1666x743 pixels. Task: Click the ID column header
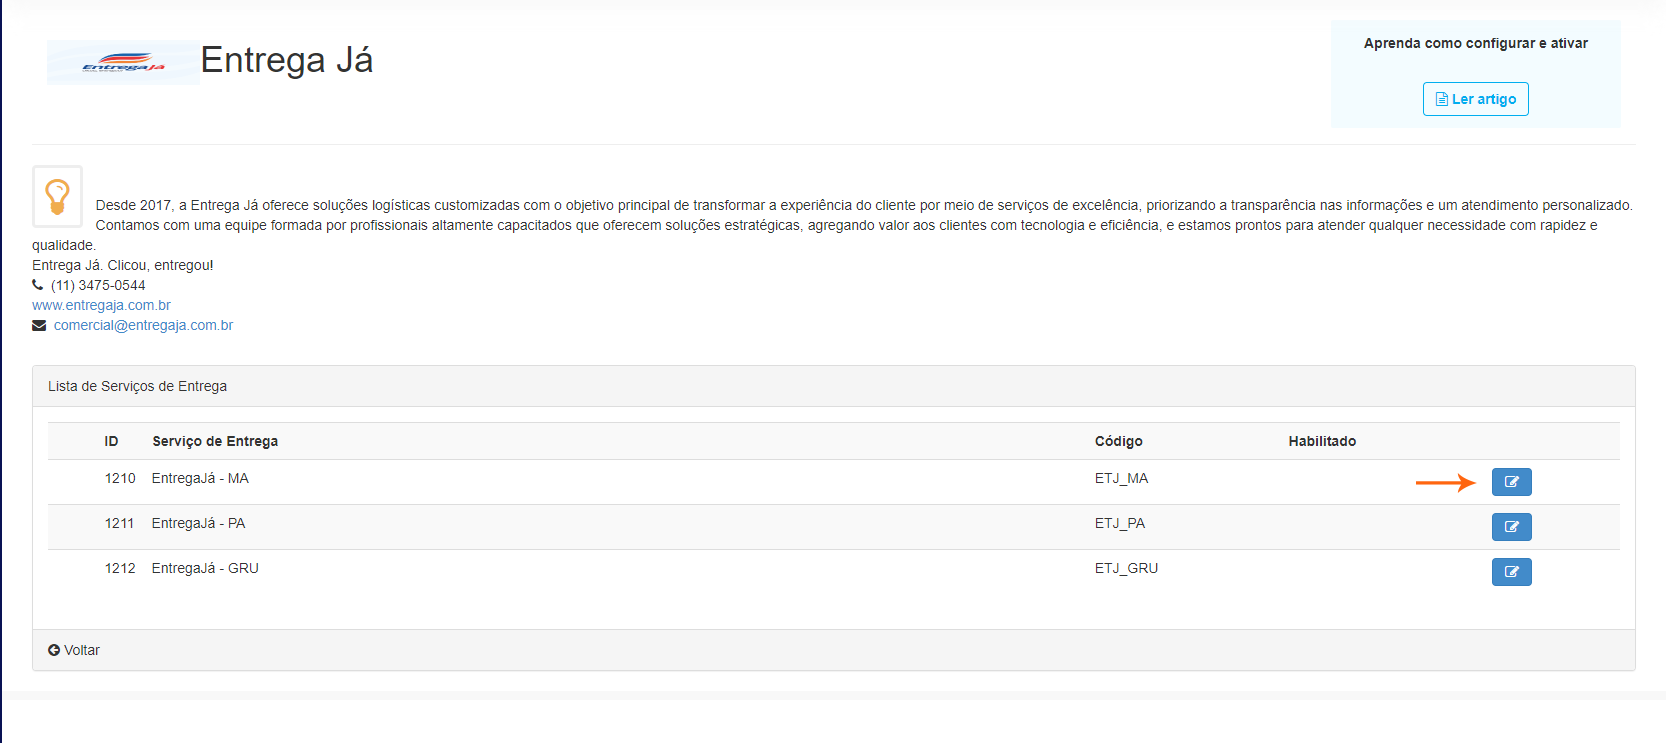click(x=111, y=441)
